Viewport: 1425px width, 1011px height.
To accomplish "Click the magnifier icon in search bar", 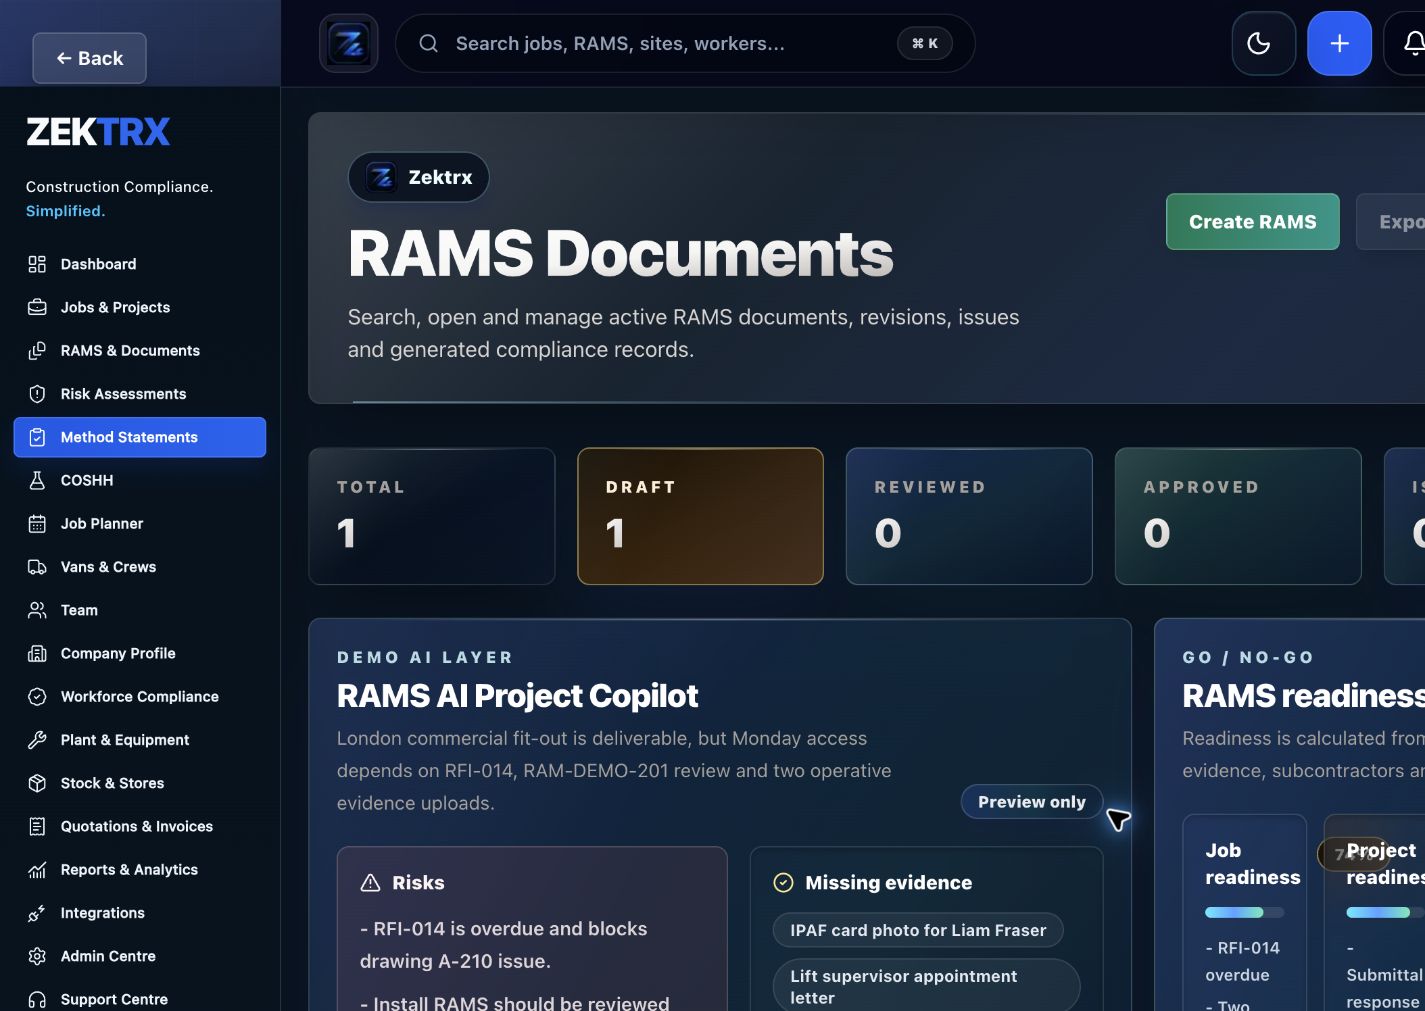I will point(428,43).
